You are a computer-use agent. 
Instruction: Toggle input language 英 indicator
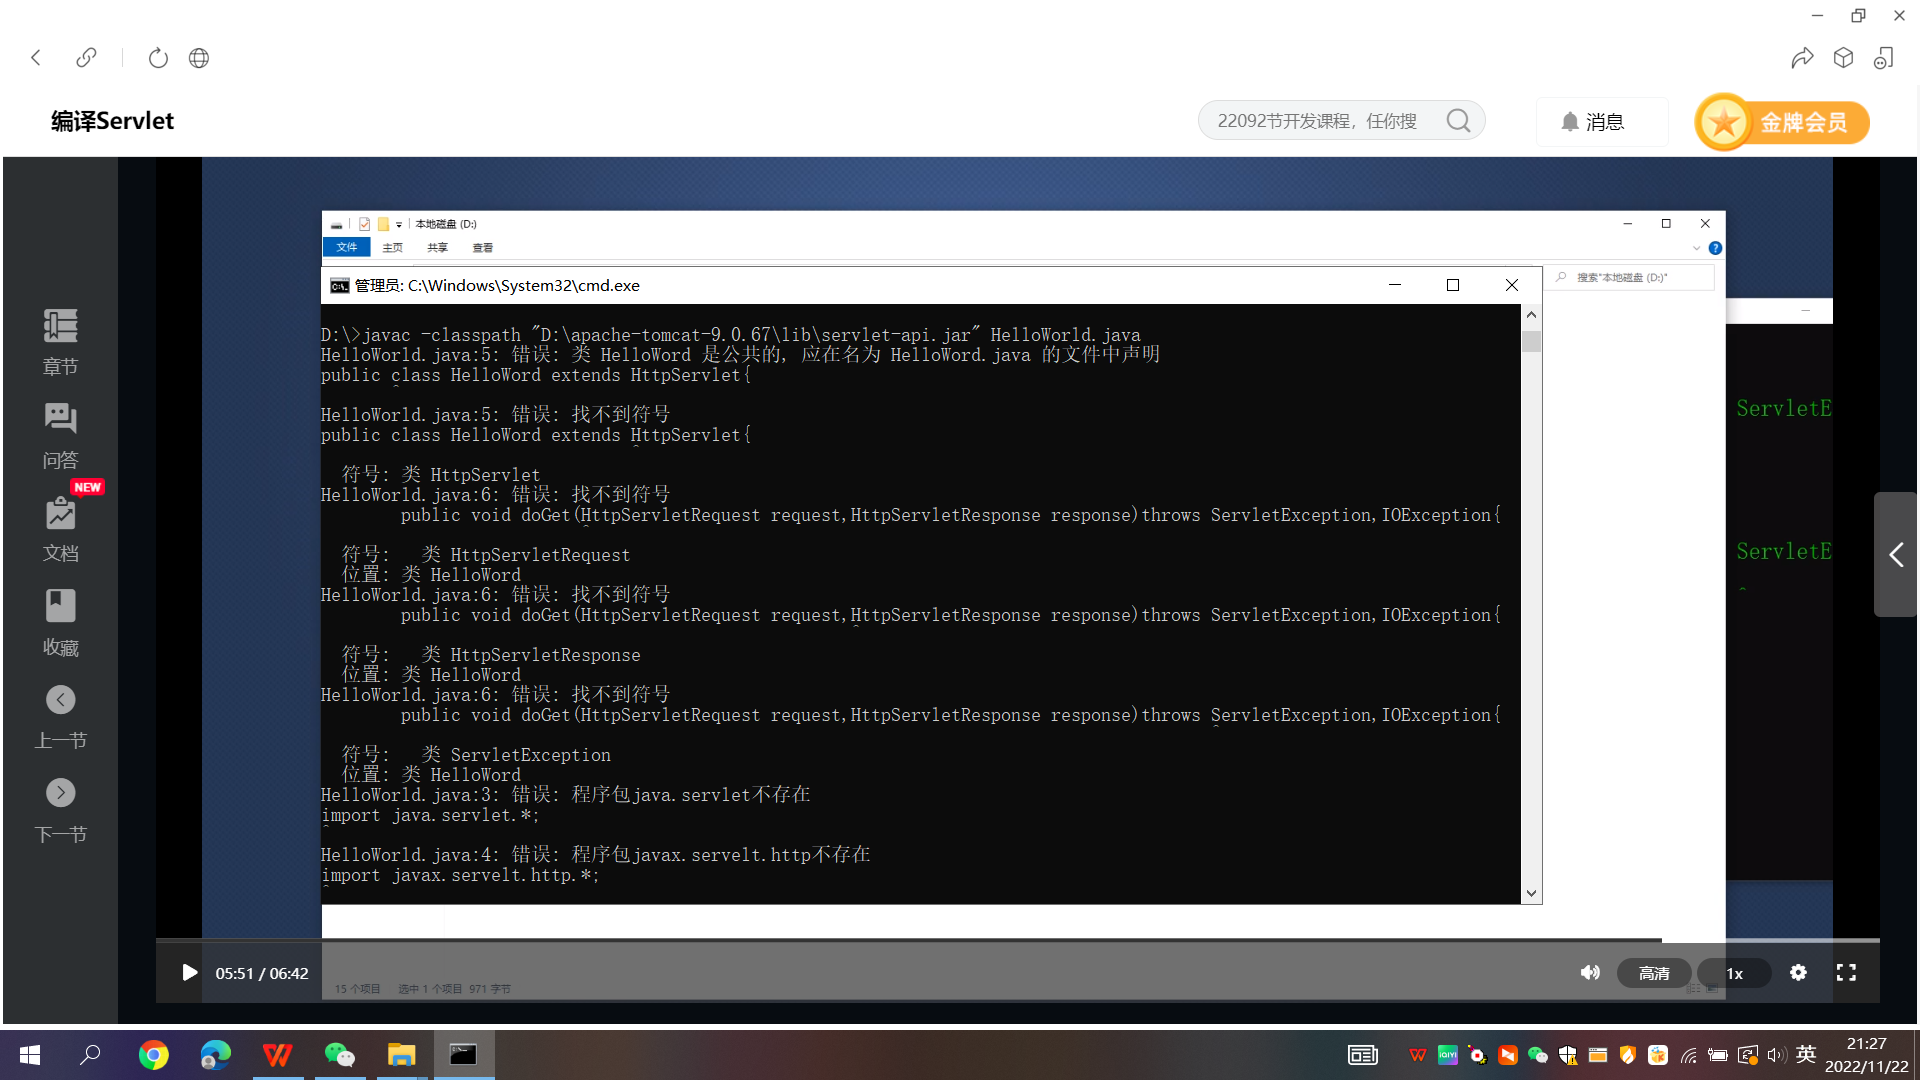(1805, 1054)
